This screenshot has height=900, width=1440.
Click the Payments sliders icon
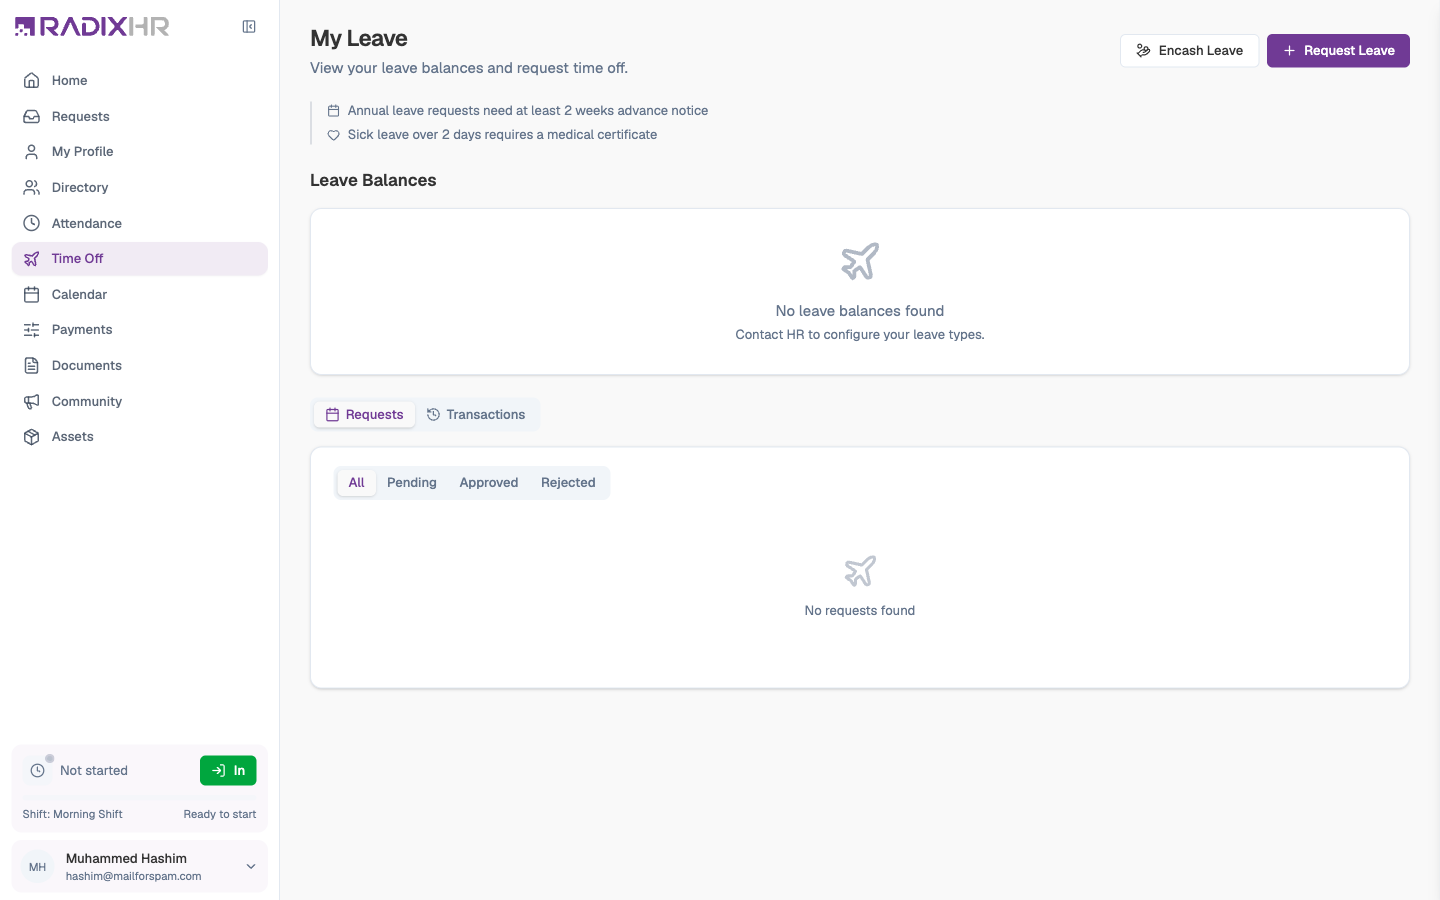[32, 330]
